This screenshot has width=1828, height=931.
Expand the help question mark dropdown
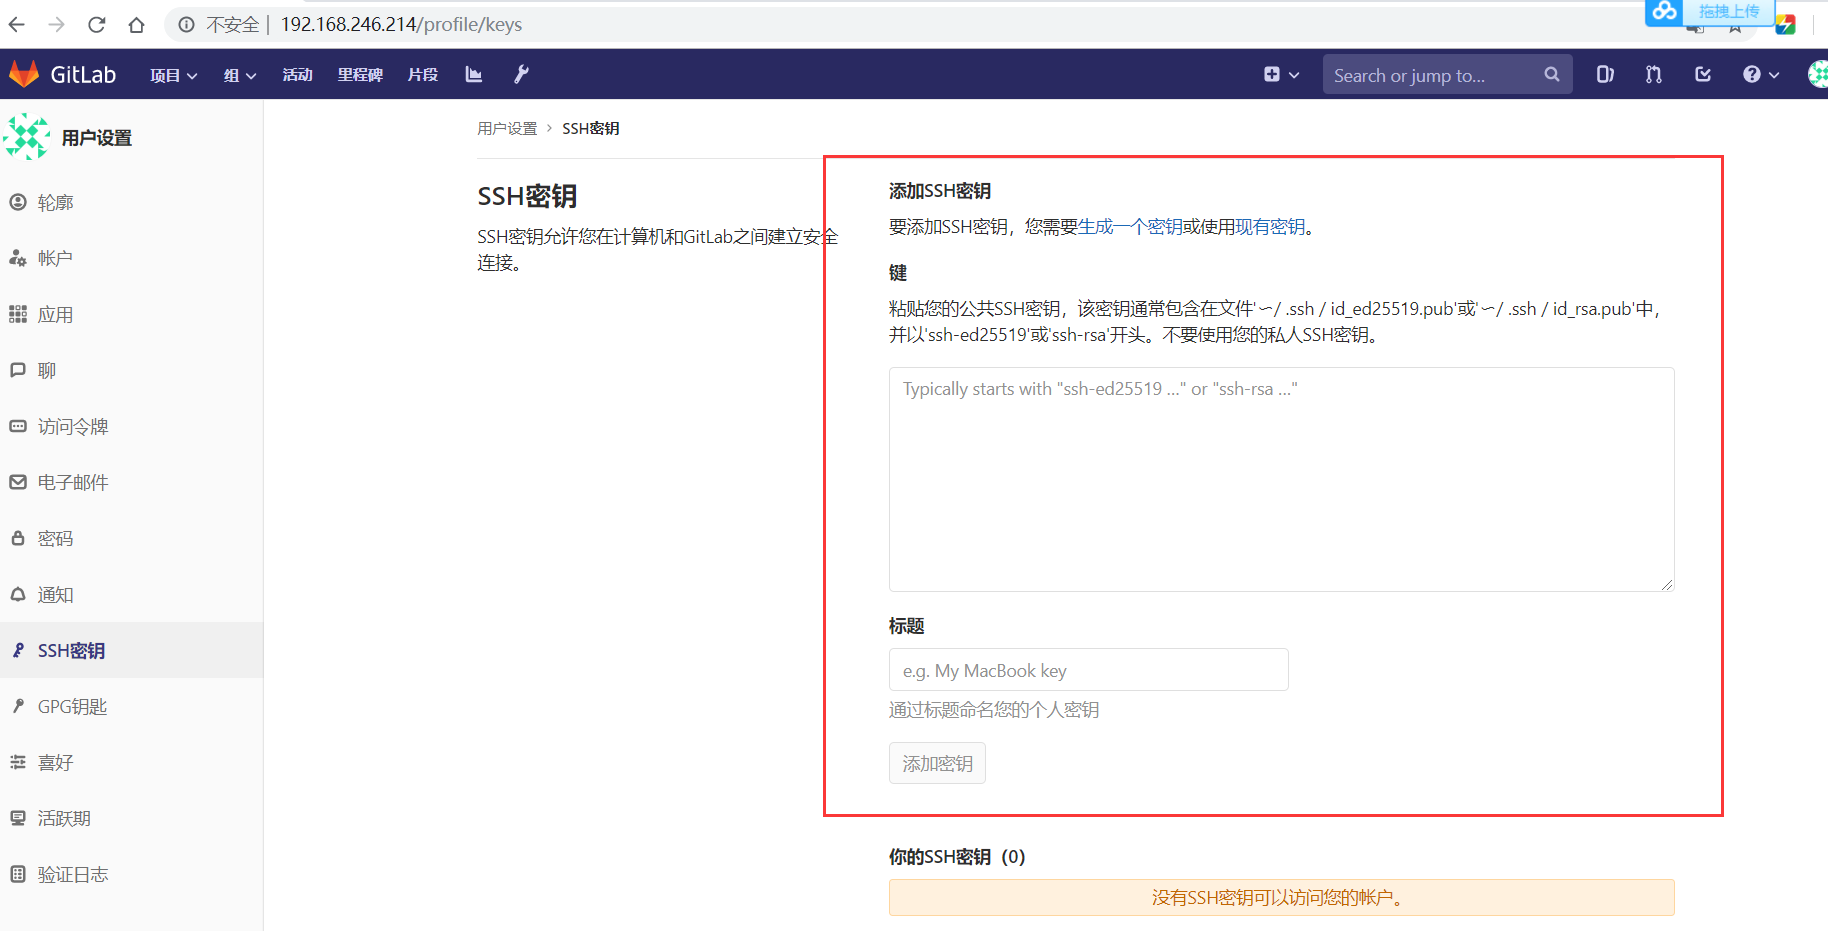pyautogui.click(x=1760, y=74)
